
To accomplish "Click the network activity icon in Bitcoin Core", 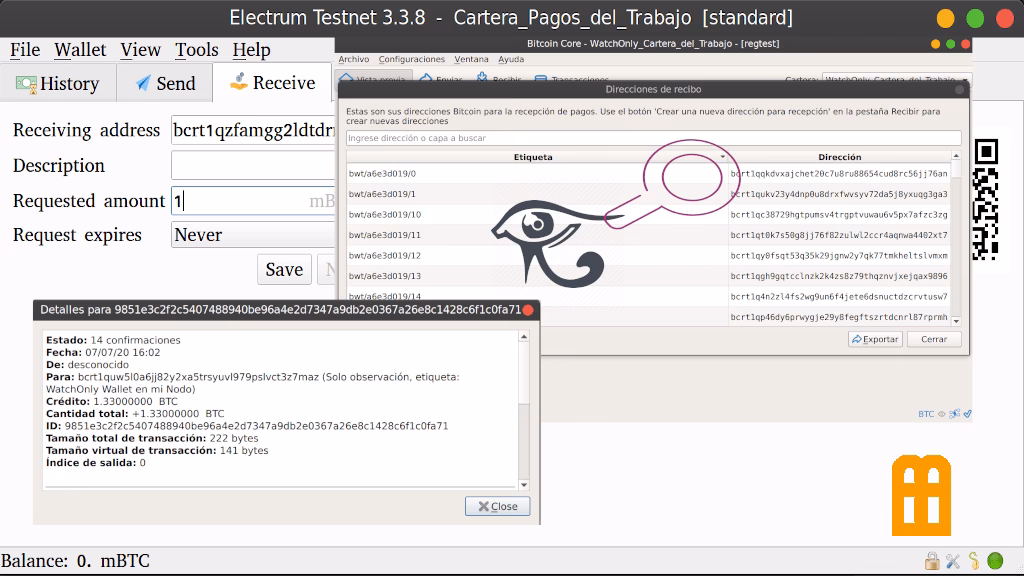I will 955,414.
